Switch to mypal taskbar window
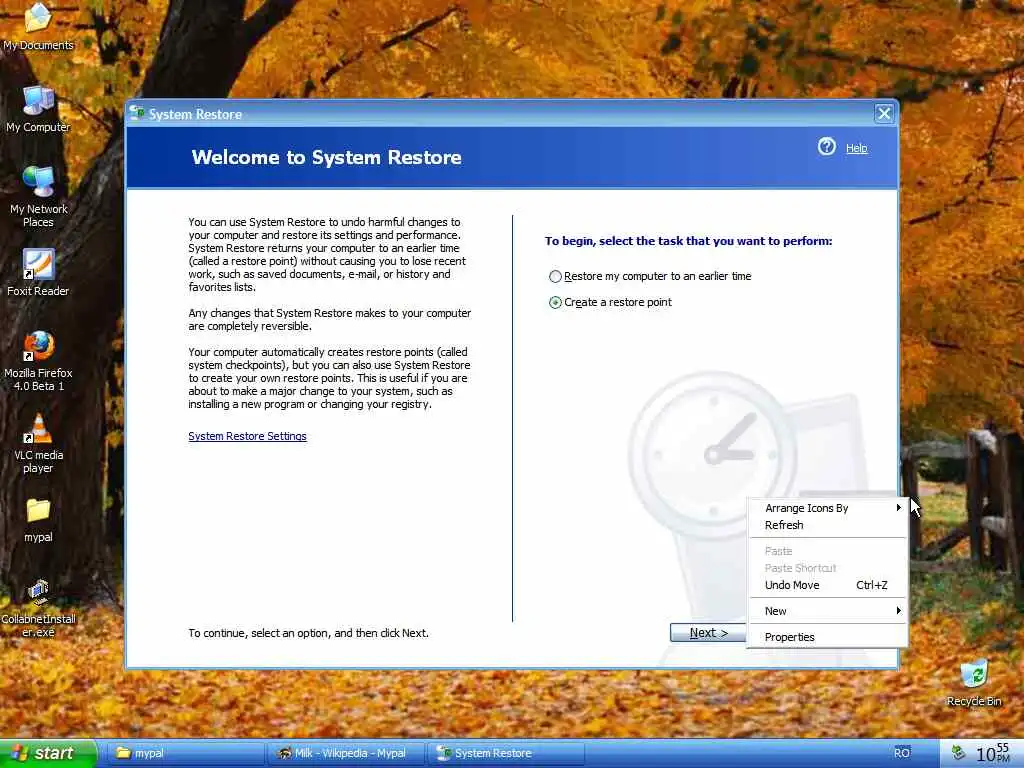1024x768 pixels. [184, 753]
